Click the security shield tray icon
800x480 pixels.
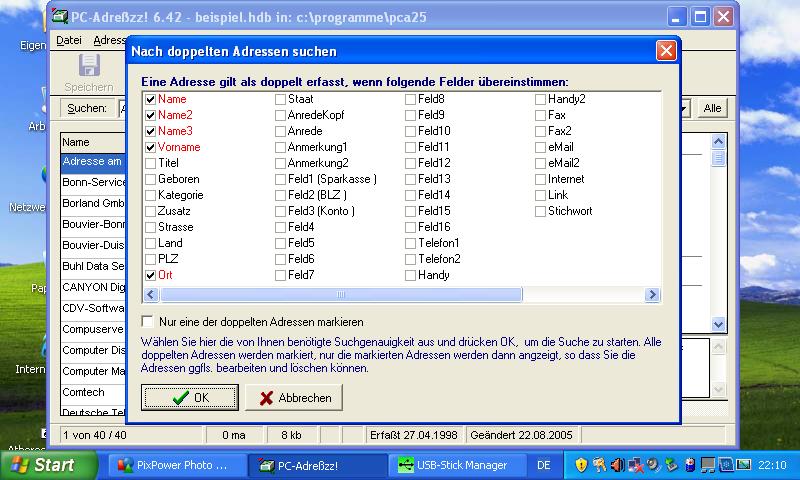point(580,465)
